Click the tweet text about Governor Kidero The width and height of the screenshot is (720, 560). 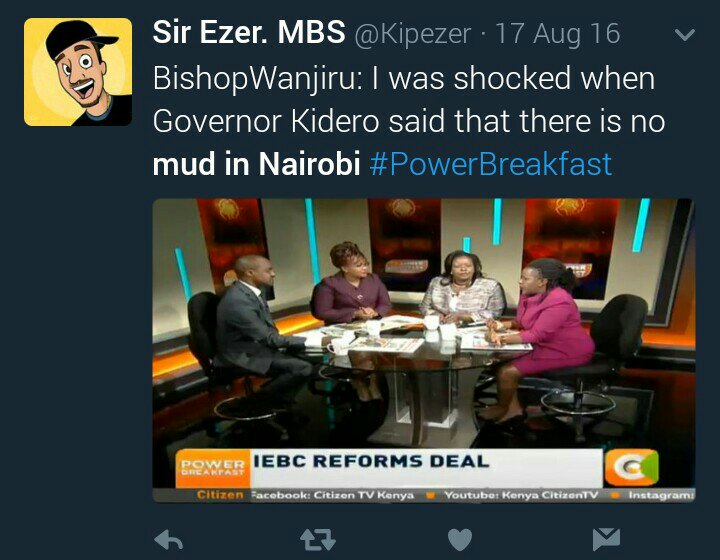coord(409,121)
